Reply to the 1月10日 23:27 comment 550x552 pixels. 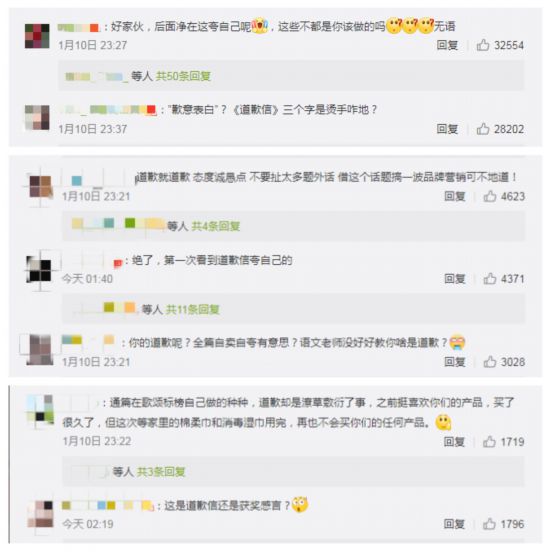(x=447, y=45)
